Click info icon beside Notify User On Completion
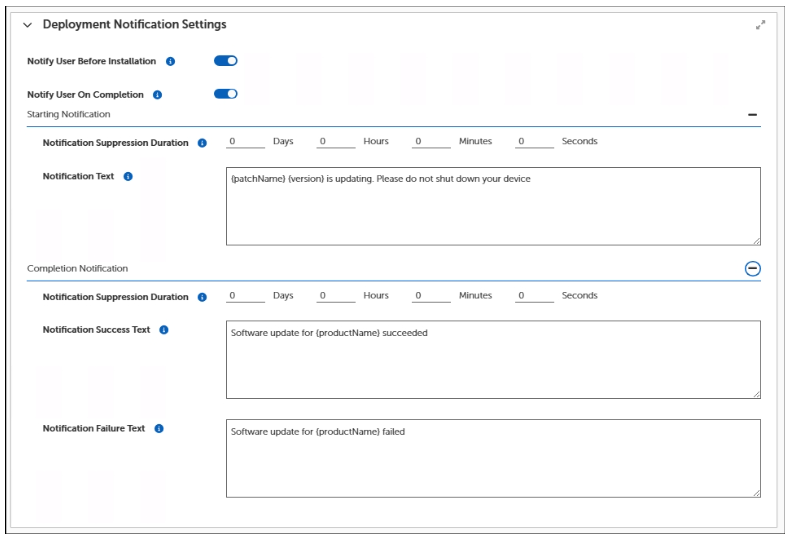The width and height of the screenshot is (792, 537). (158, 95)
